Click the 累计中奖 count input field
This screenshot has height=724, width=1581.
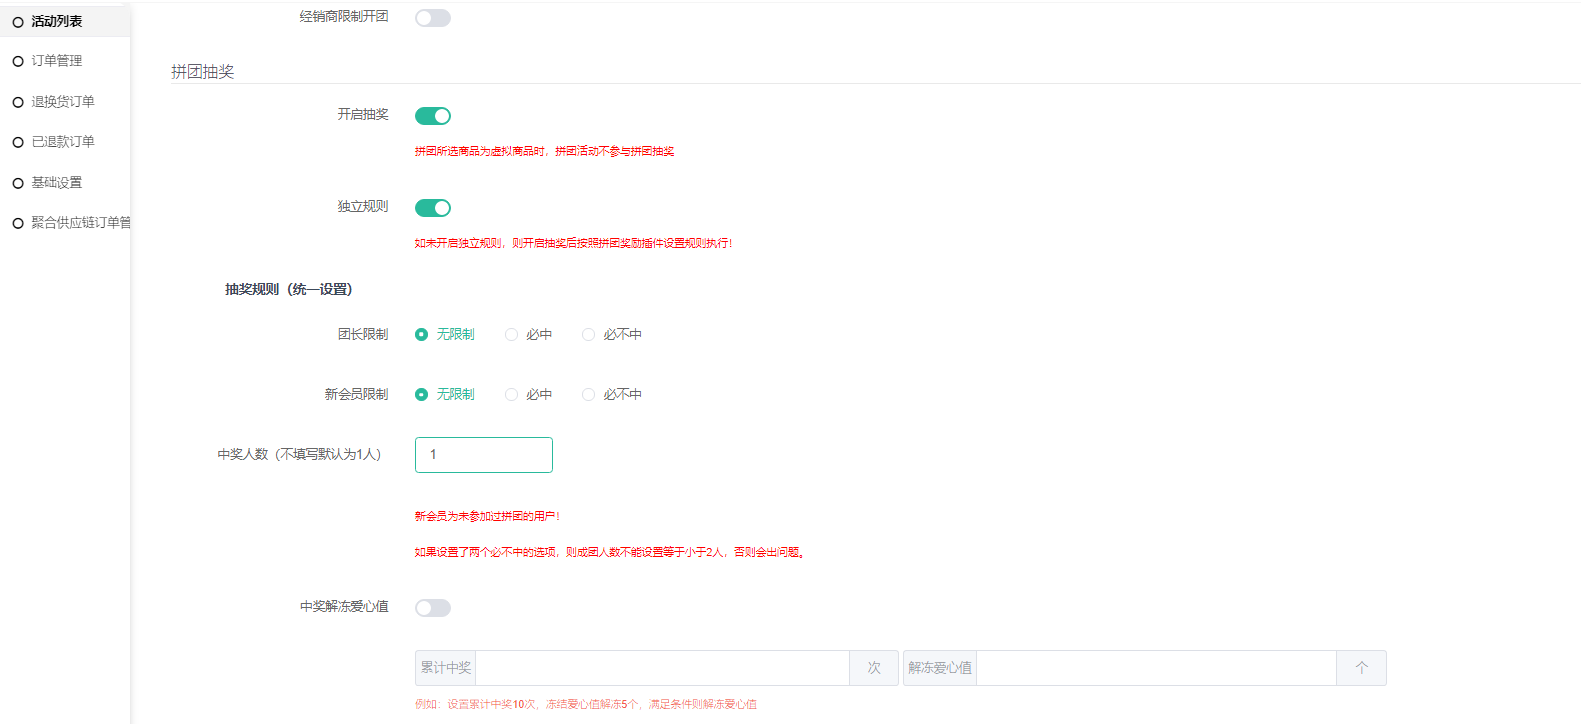(x=662, y=668)
